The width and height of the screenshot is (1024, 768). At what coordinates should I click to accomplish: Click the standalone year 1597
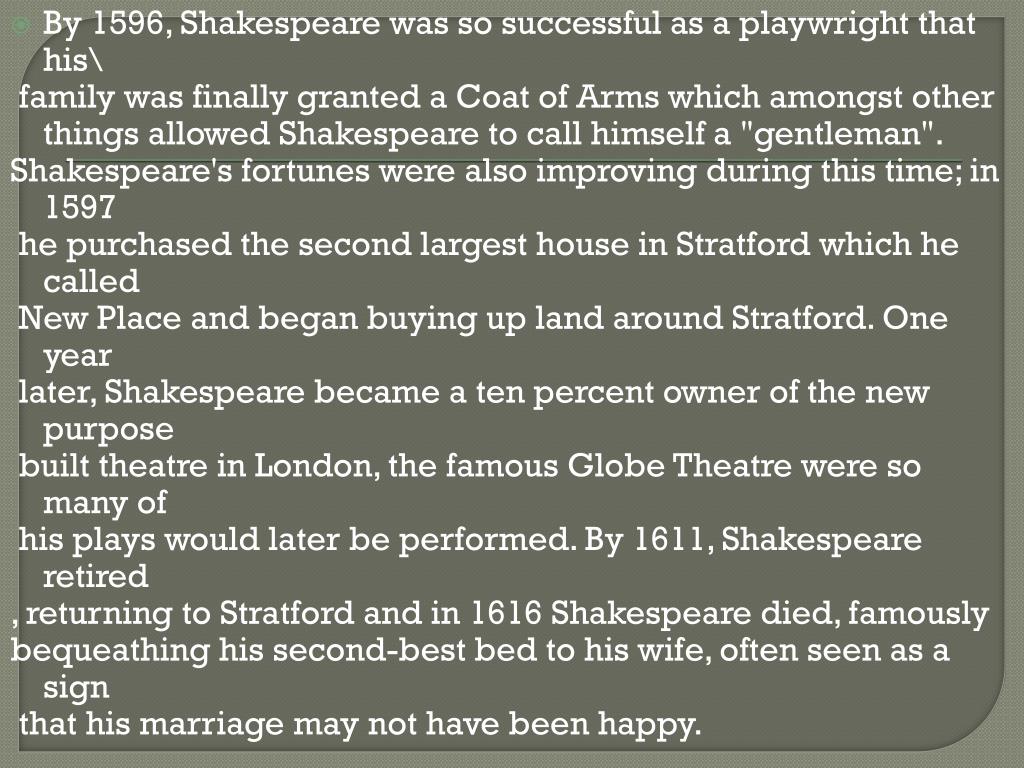[80, 208]
